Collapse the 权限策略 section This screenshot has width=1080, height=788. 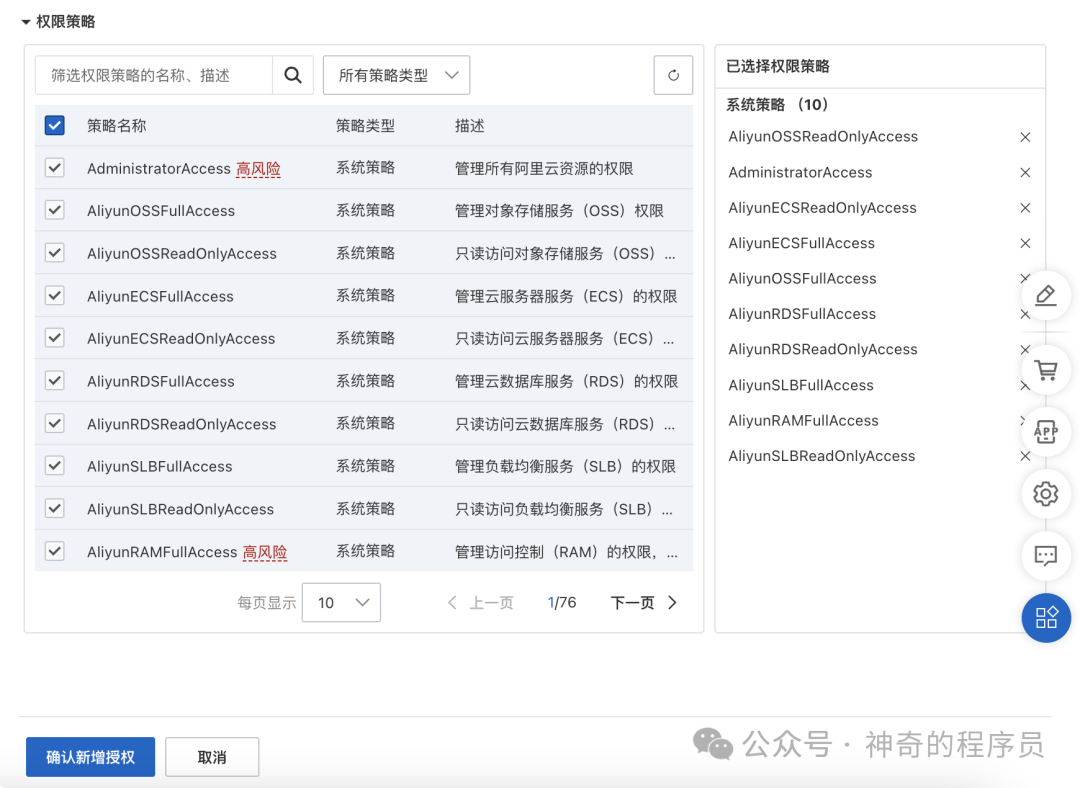[26, 22]
